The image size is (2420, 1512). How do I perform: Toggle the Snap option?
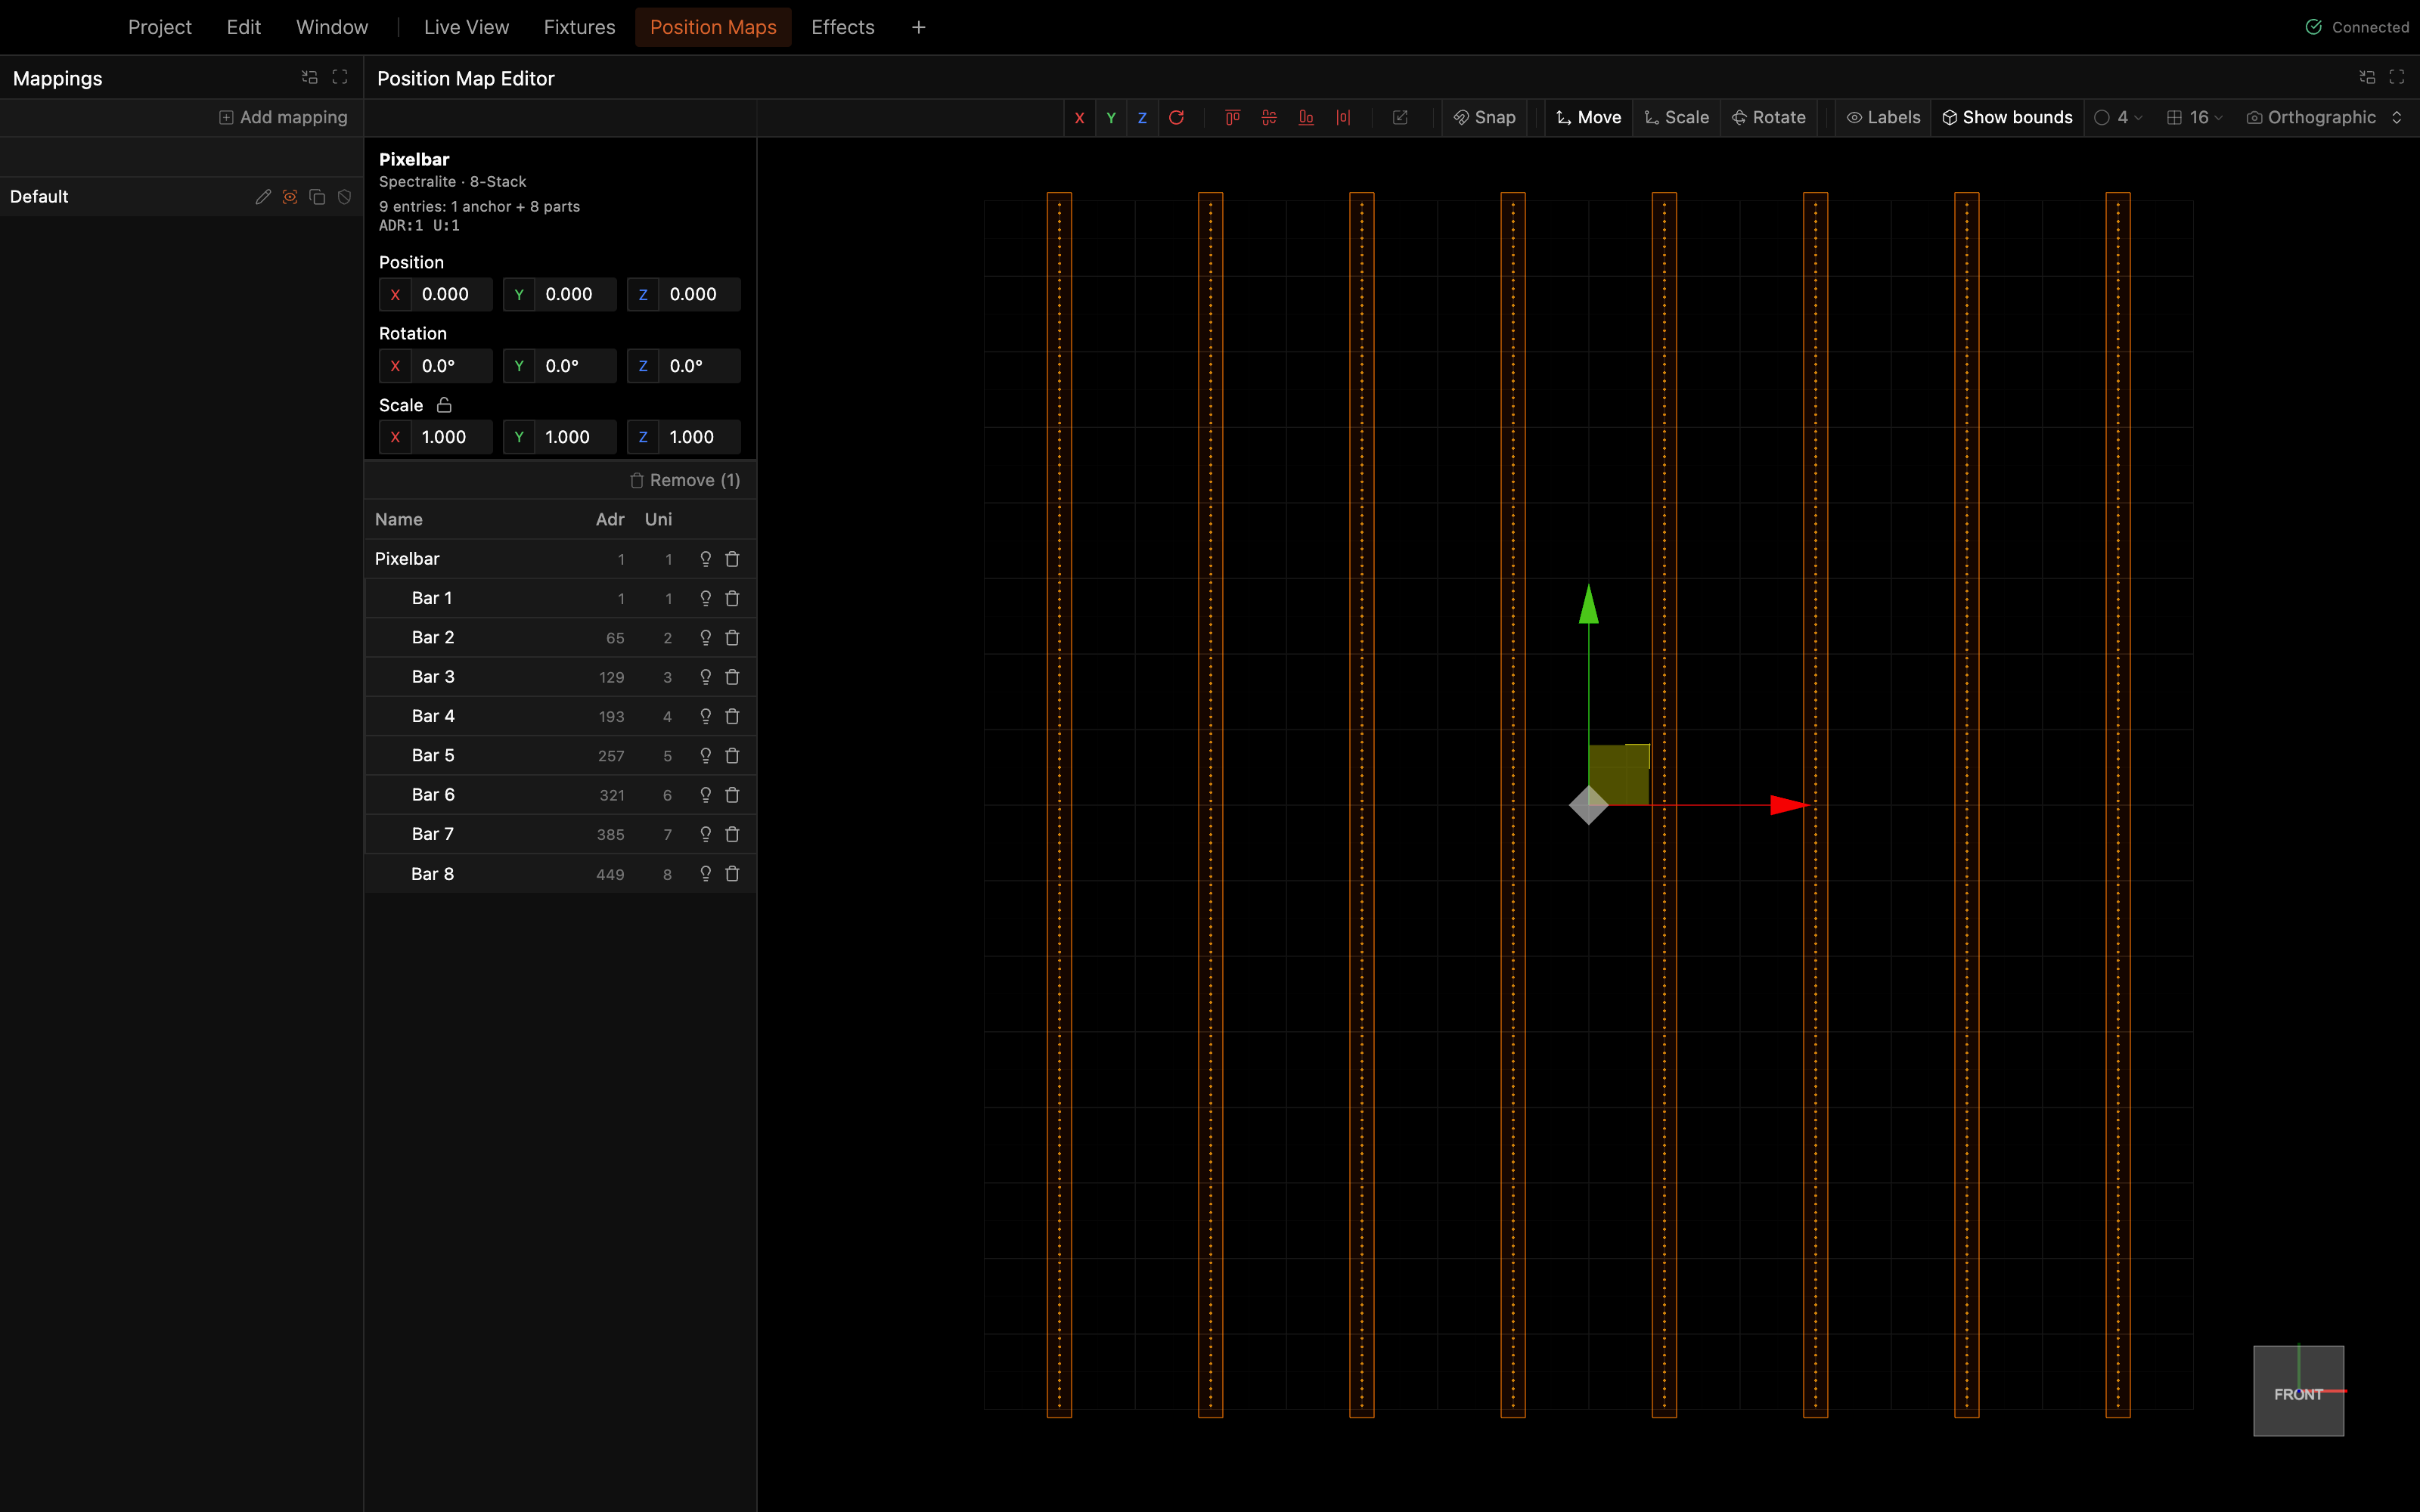point(1484,118)
